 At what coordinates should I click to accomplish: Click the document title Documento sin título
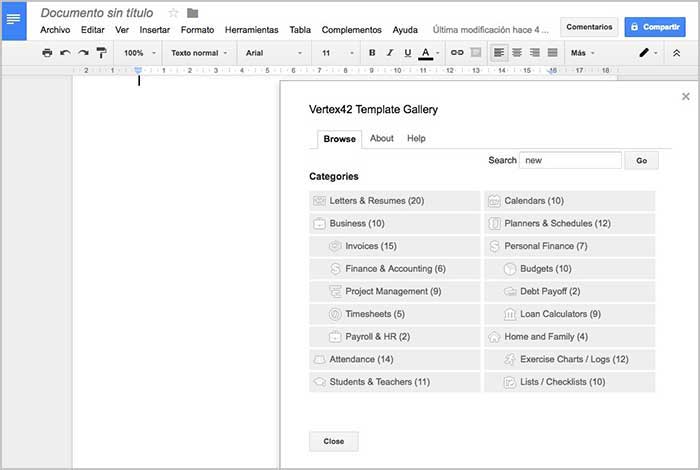tap(97, 13)
